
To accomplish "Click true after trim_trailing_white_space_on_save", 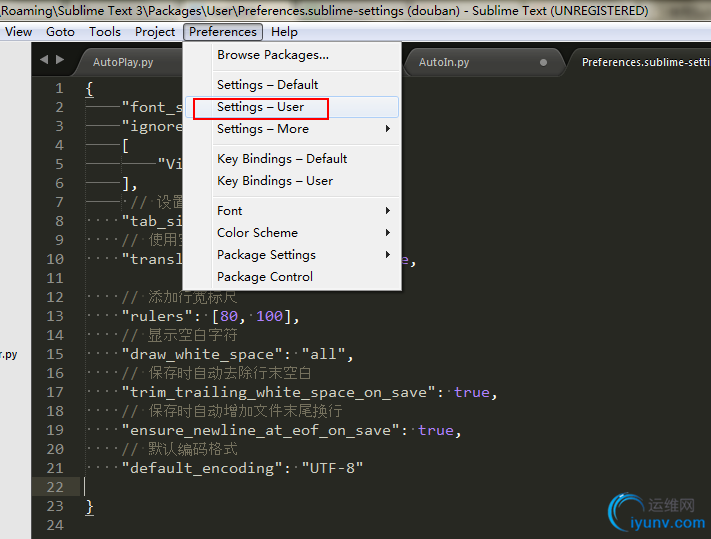I will [472, 392].
